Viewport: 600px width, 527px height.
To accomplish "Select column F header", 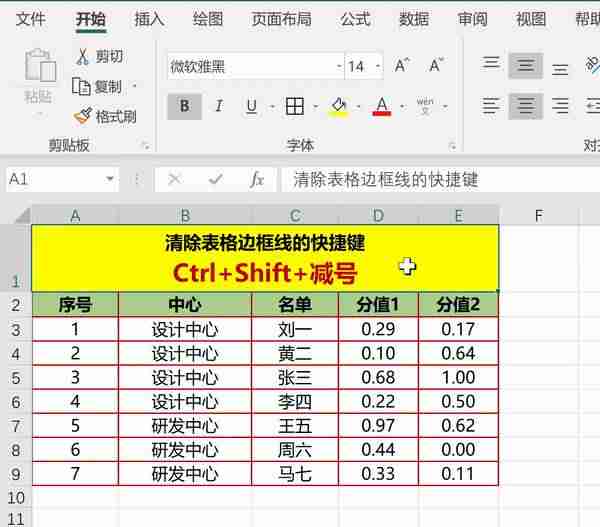I will click(539, 216).
